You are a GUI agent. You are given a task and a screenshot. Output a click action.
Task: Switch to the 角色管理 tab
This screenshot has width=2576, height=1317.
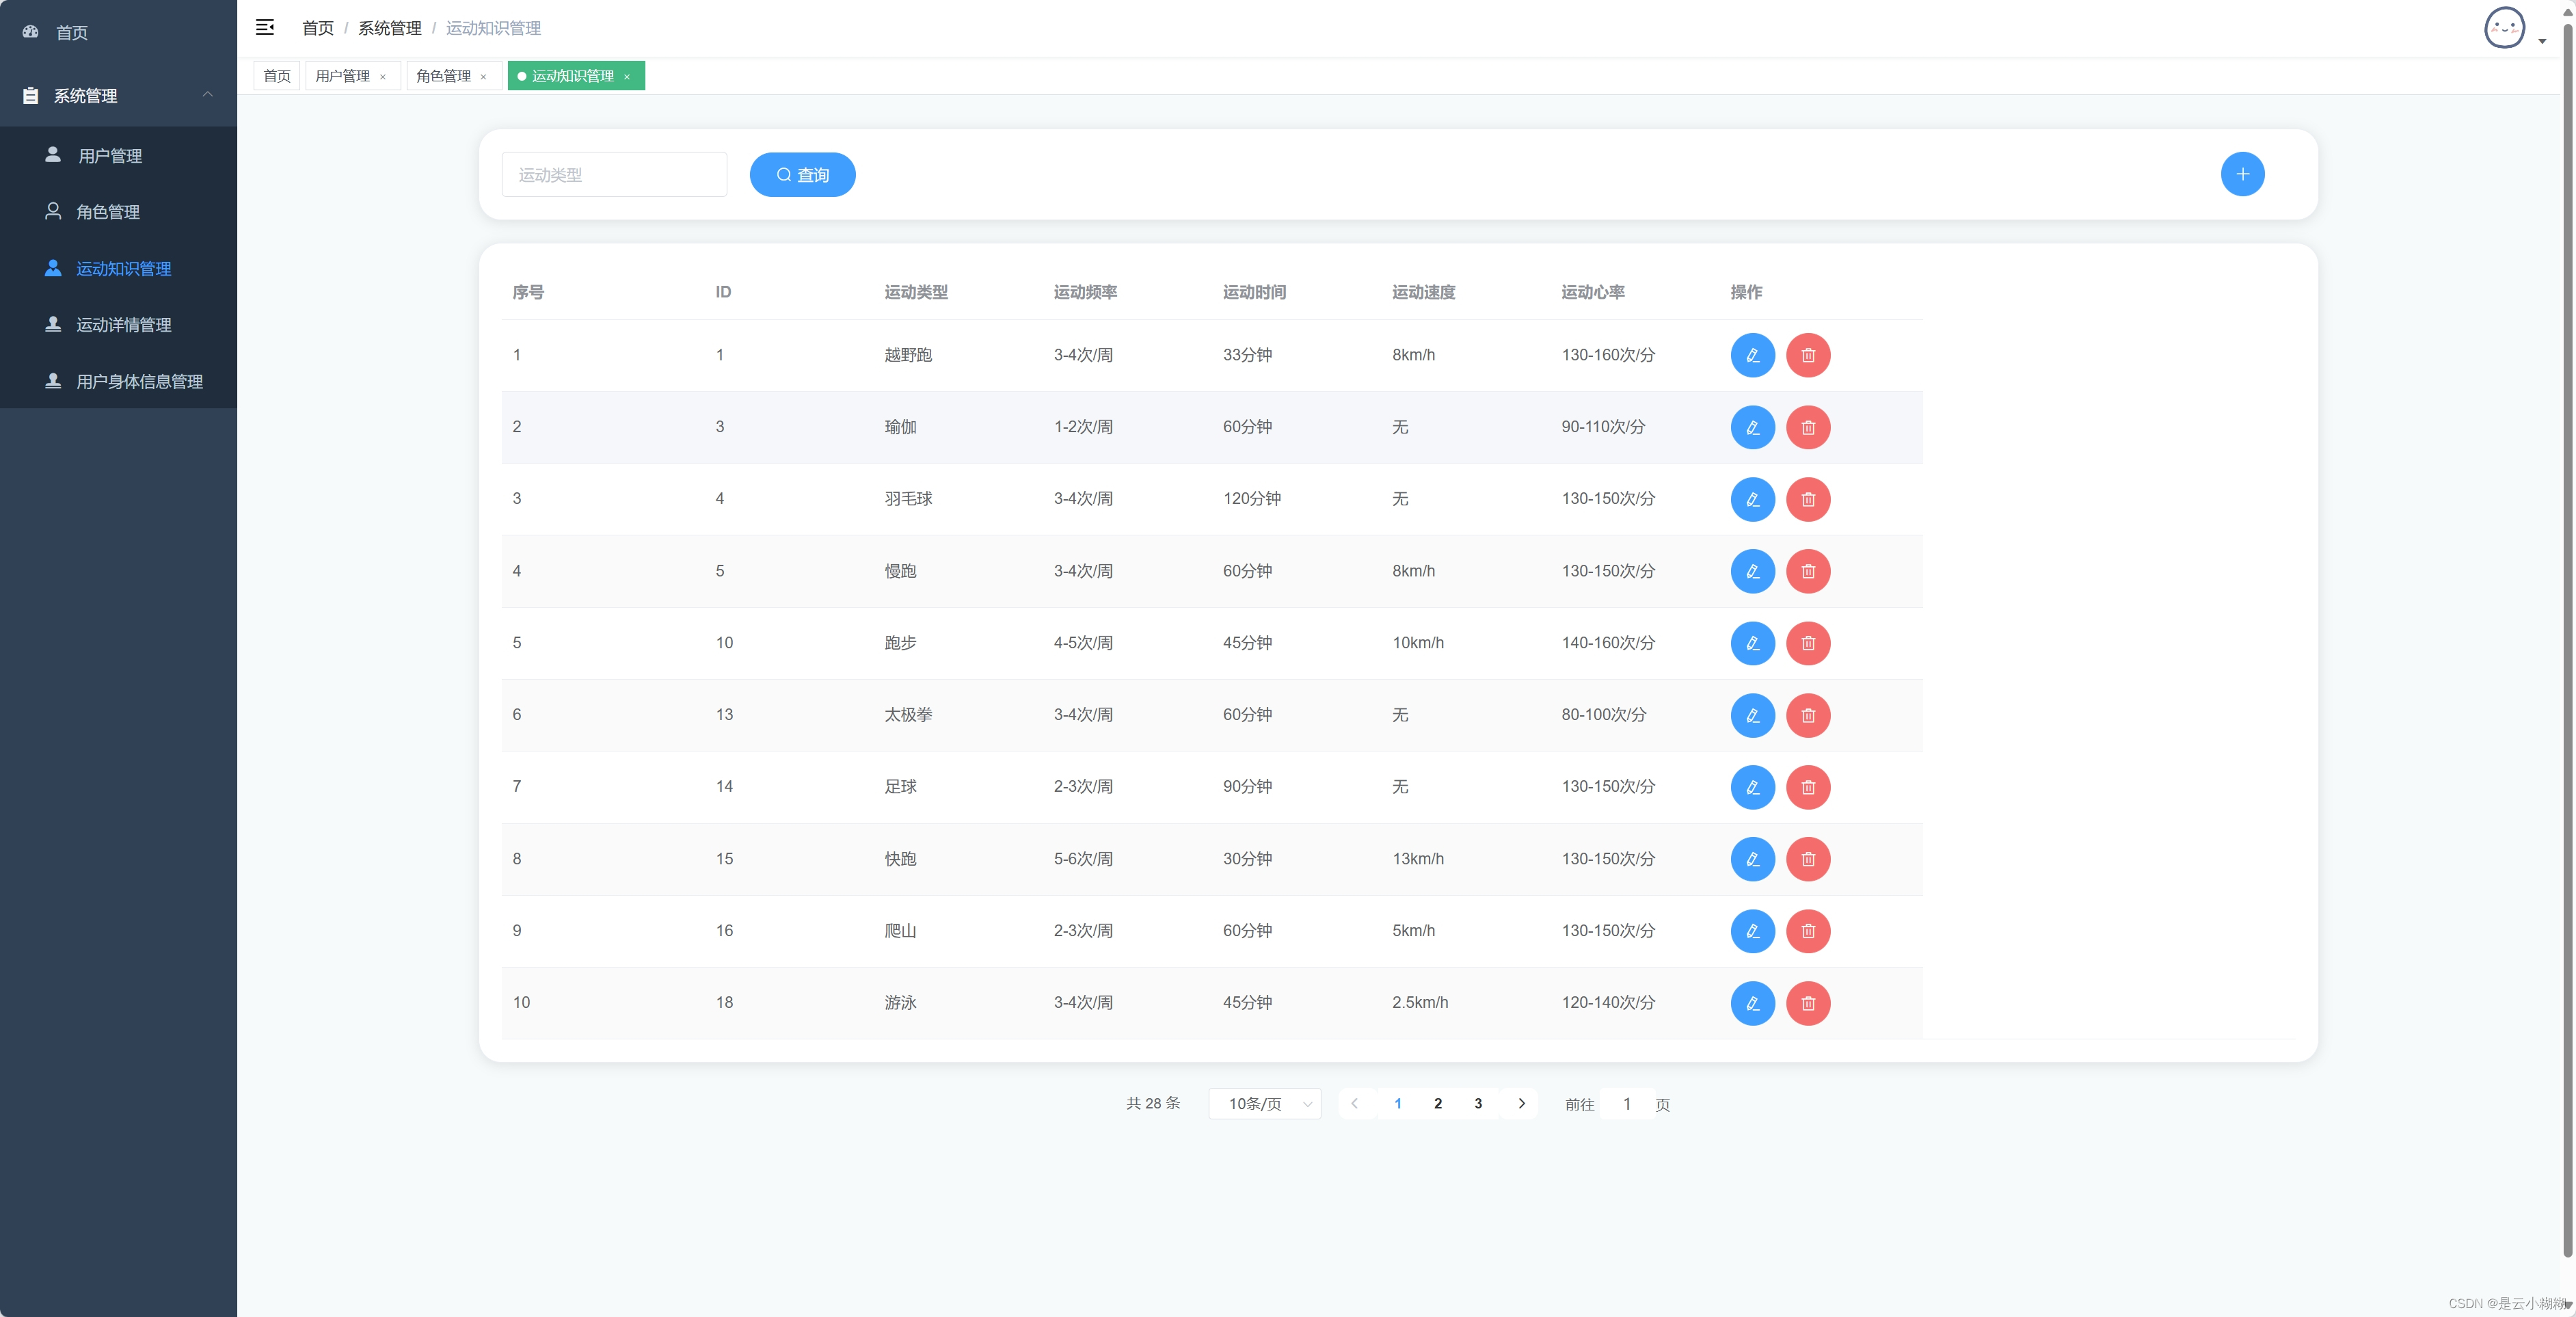[442, 76]
